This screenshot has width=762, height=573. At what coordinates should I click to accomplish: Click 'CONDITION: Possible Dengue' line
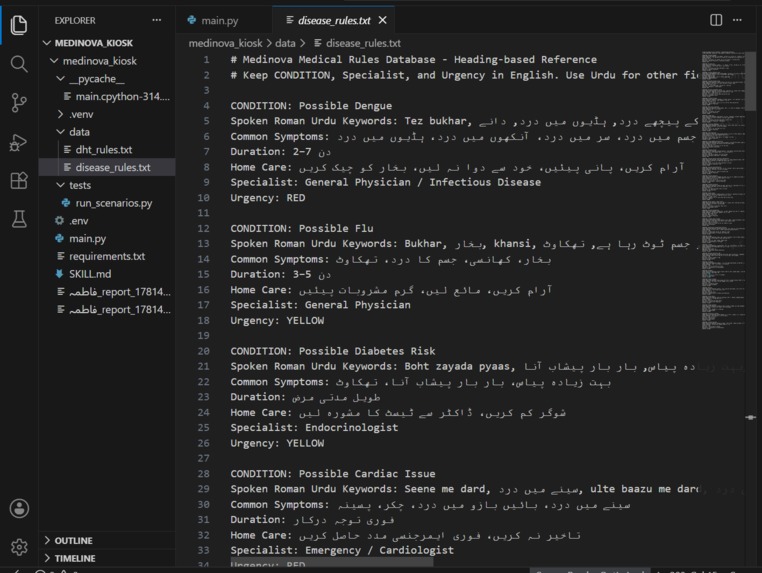[311, 105]
